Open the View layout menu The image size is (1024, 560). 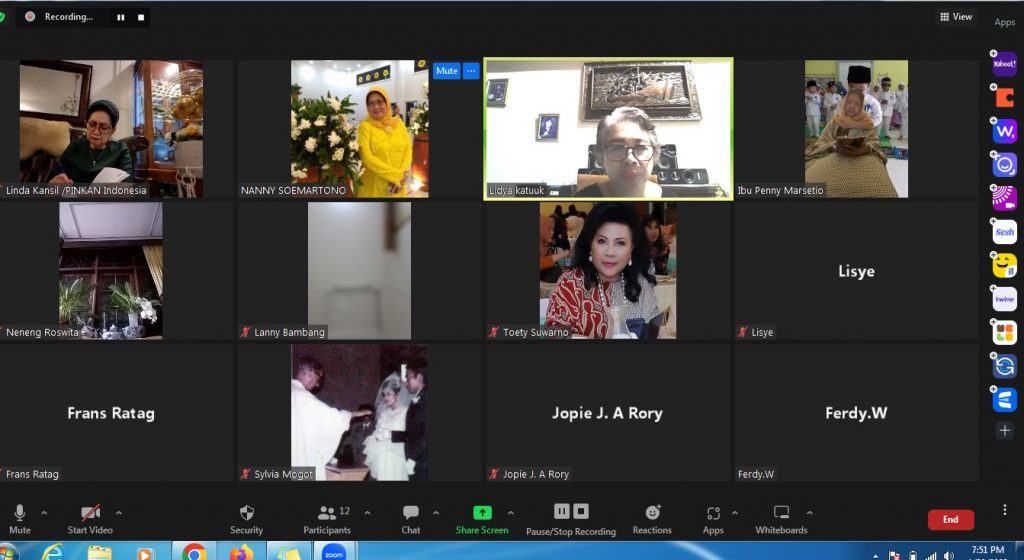pyautogui.click(x=955, y=17)
